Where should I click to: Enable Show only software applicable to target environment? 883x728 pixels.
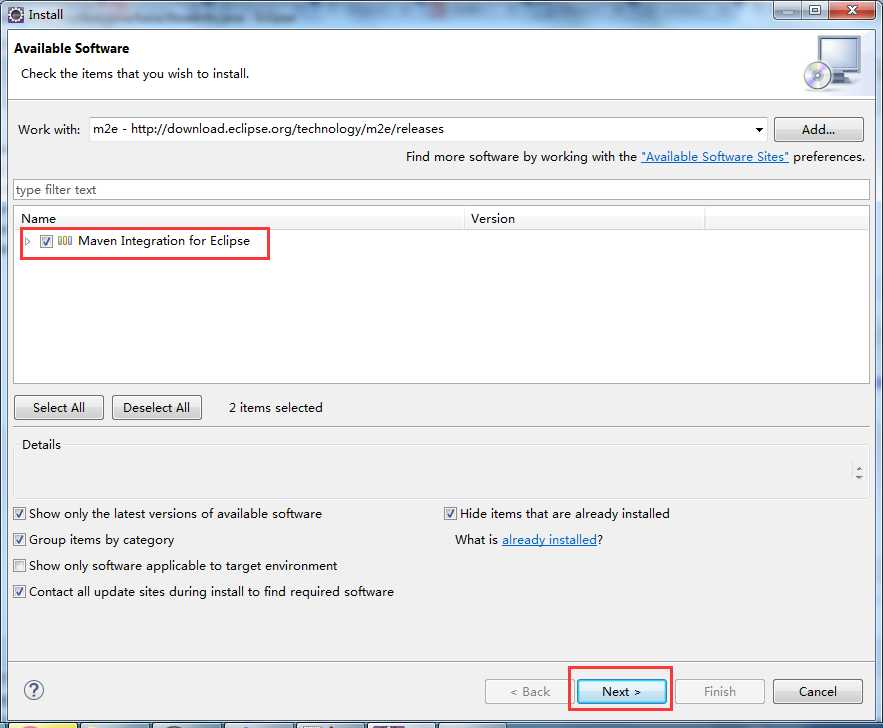20,565
